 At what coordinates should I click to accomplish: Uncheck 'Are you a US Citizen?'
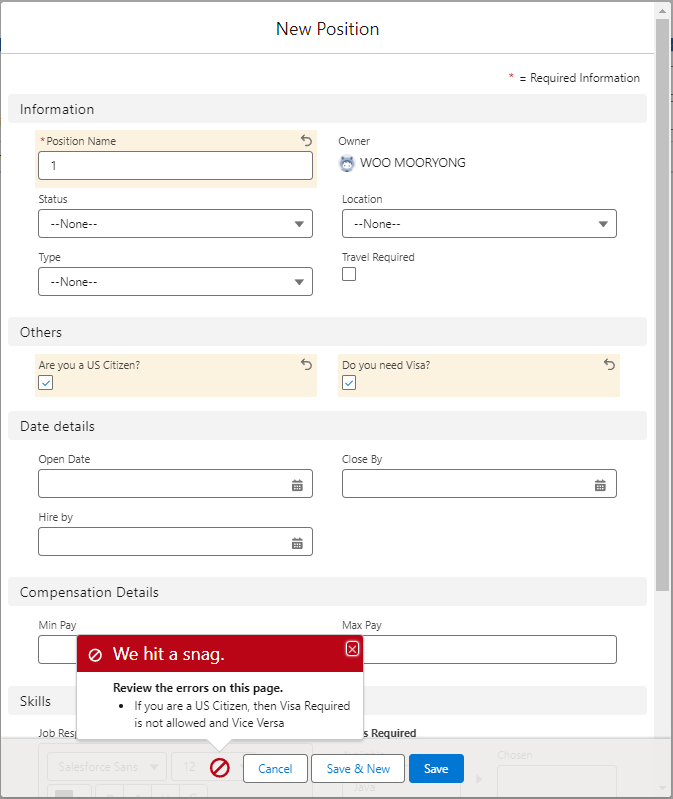point(46,383)
